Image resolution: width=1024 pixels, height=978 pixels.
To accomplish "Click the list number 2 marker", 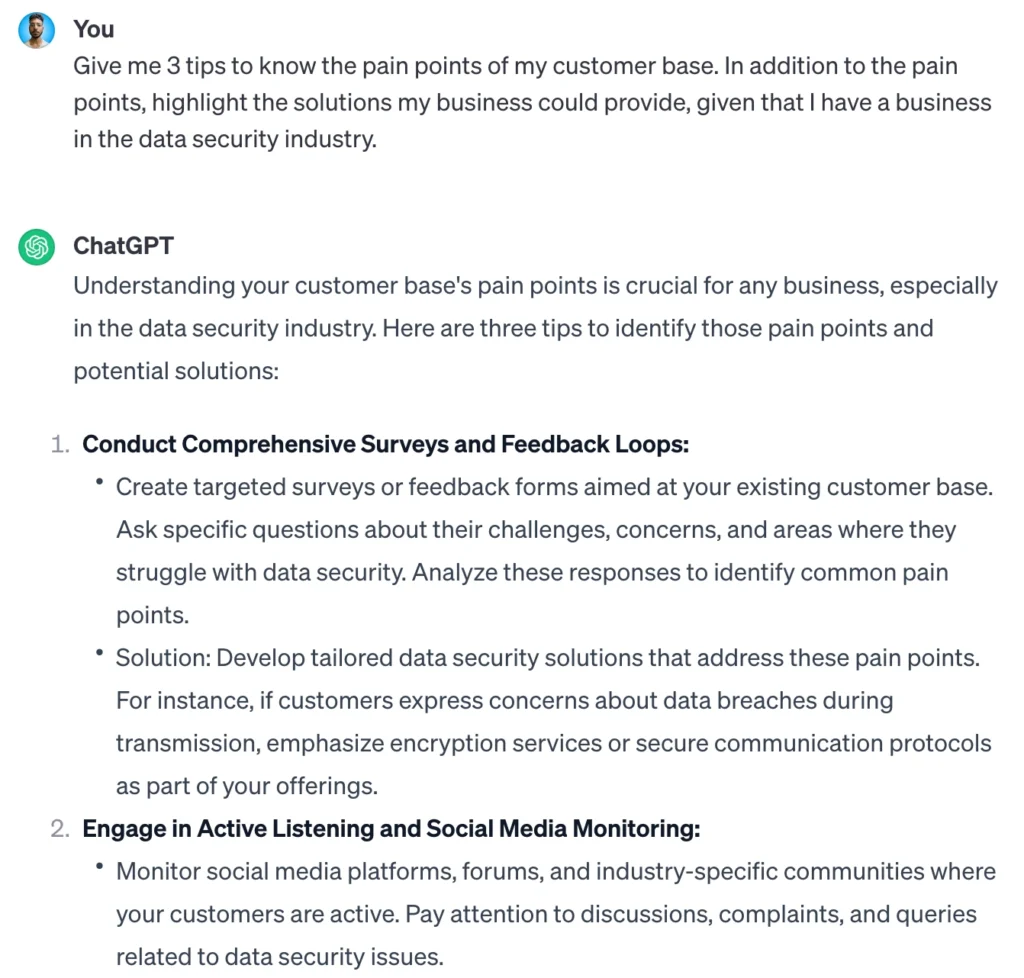I will tap(60, 828).
